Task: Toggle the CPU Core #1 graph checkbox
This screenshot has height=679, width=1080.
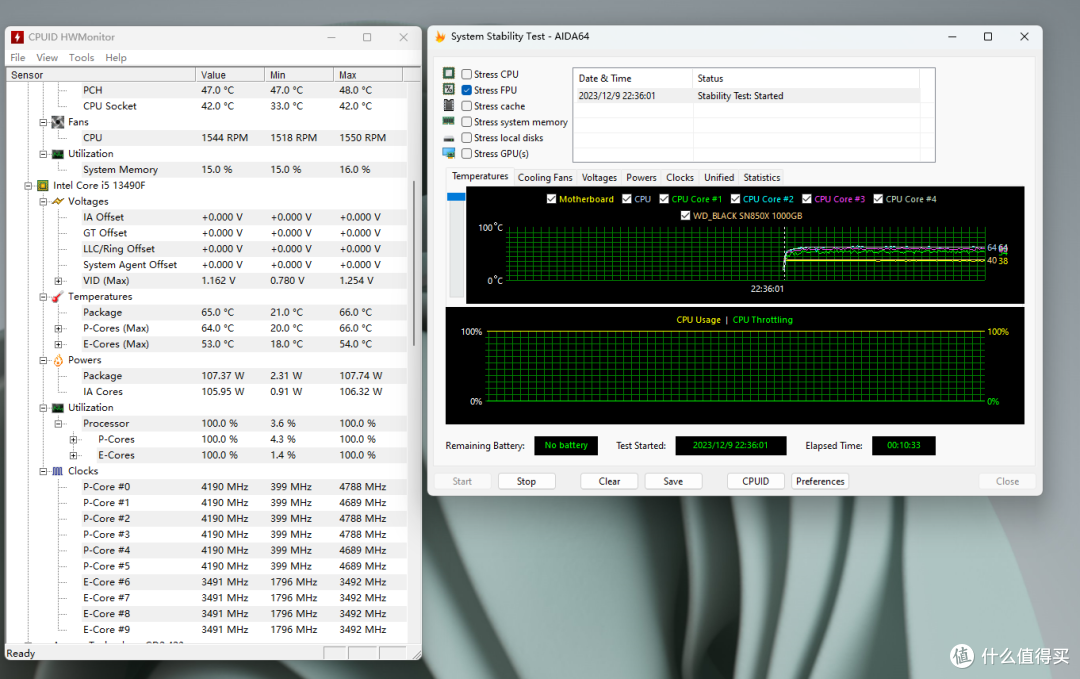Action: [x=664, y=199]
